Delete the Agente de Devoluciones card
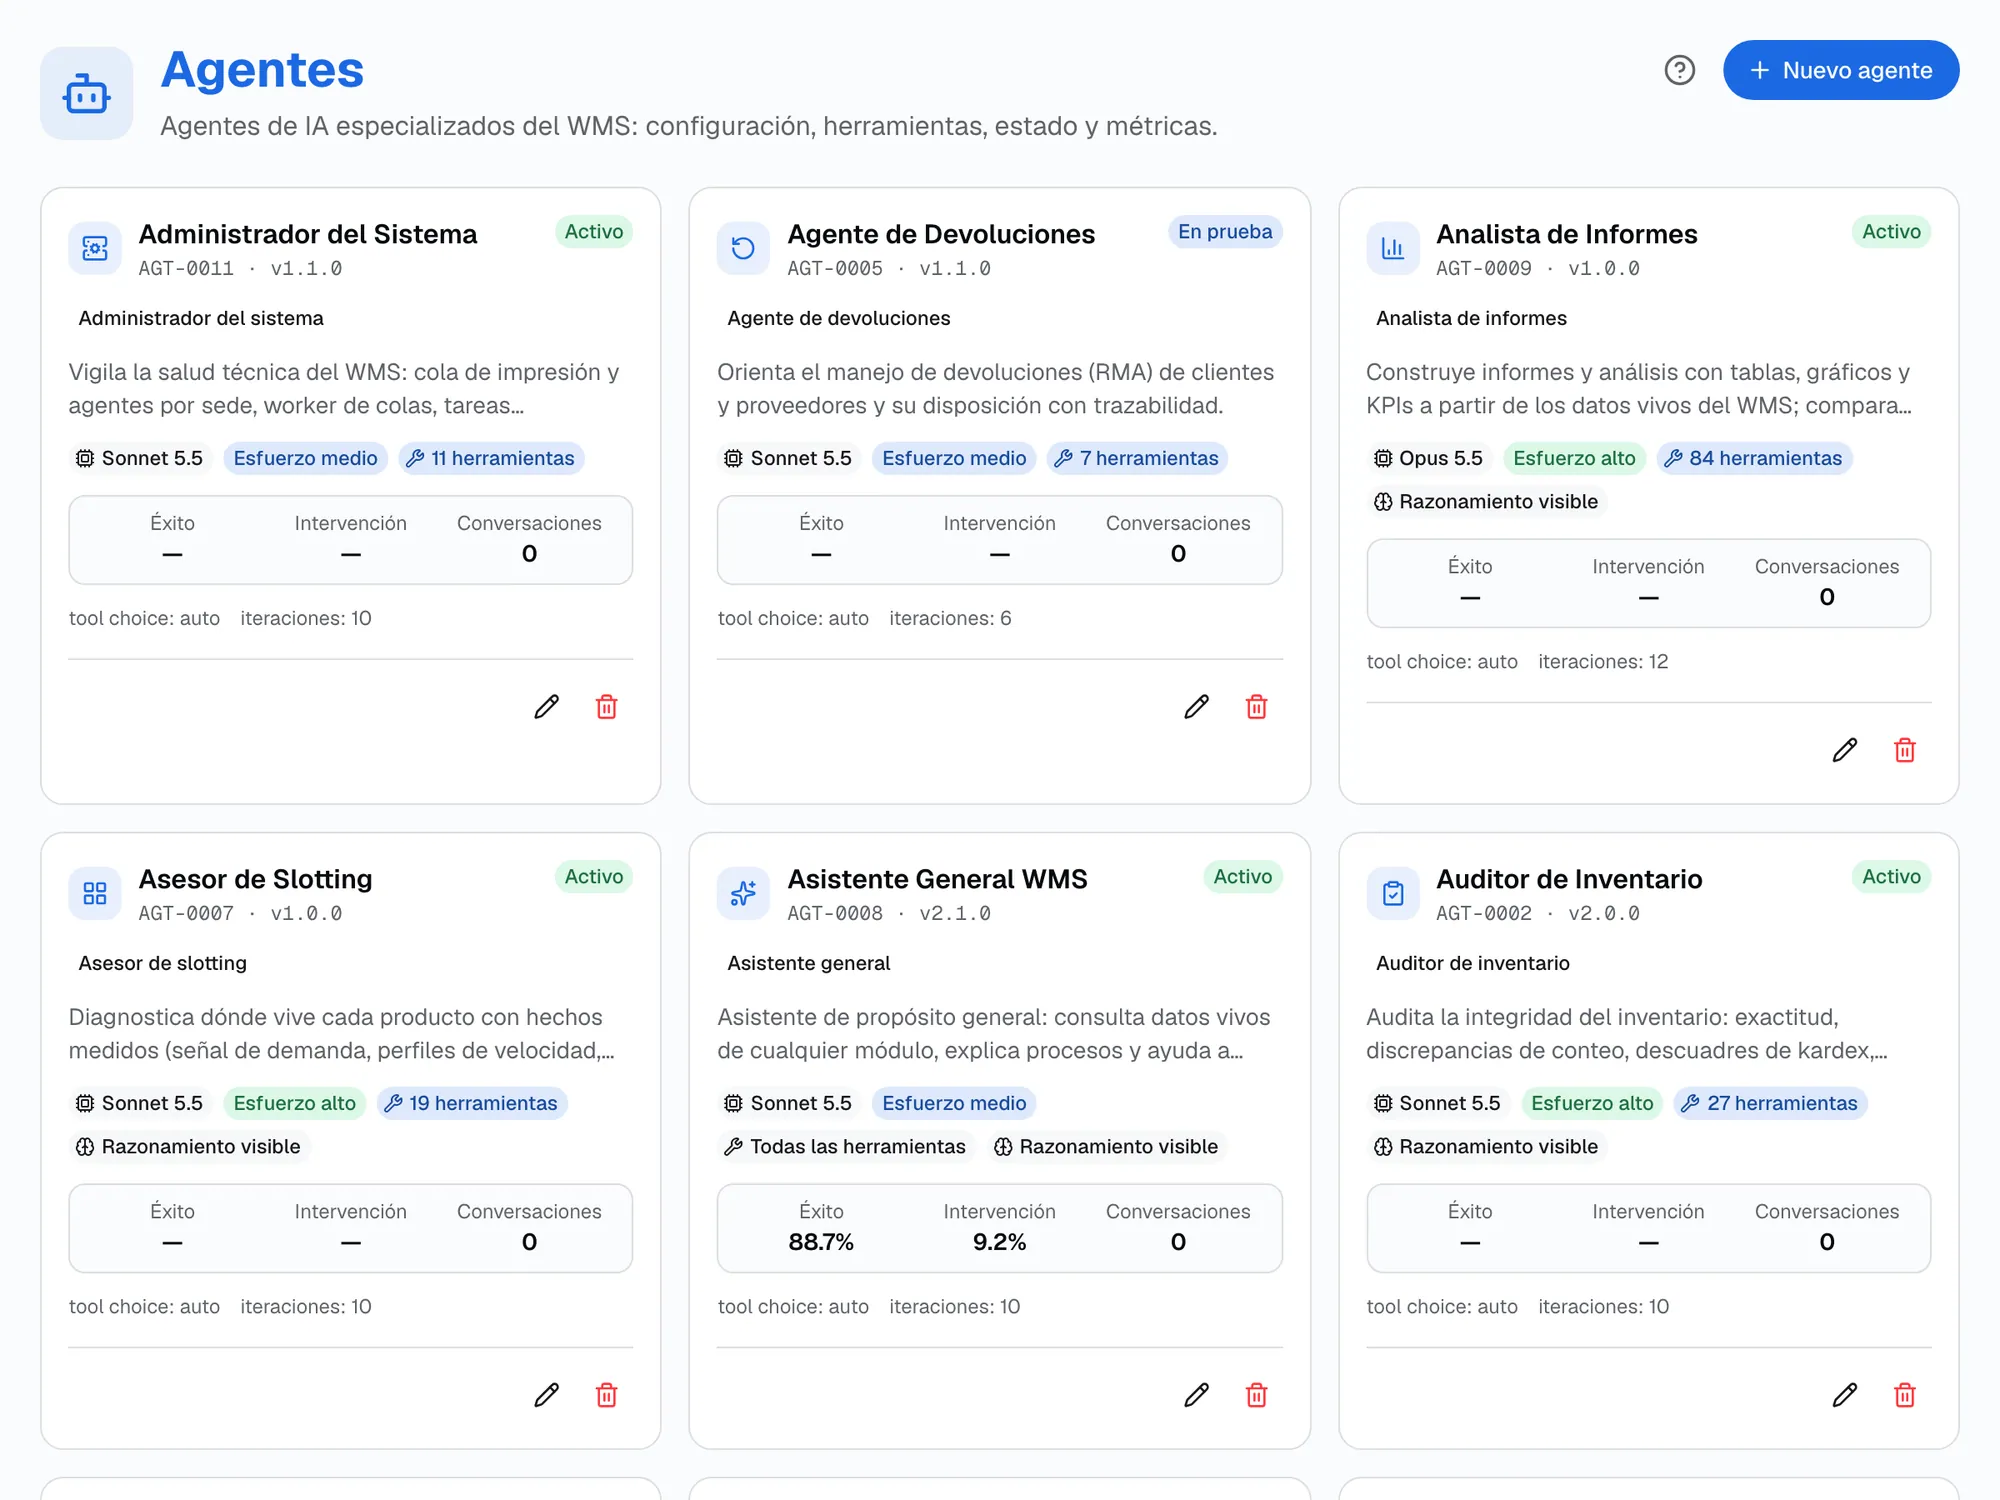 coord(1256,707)
